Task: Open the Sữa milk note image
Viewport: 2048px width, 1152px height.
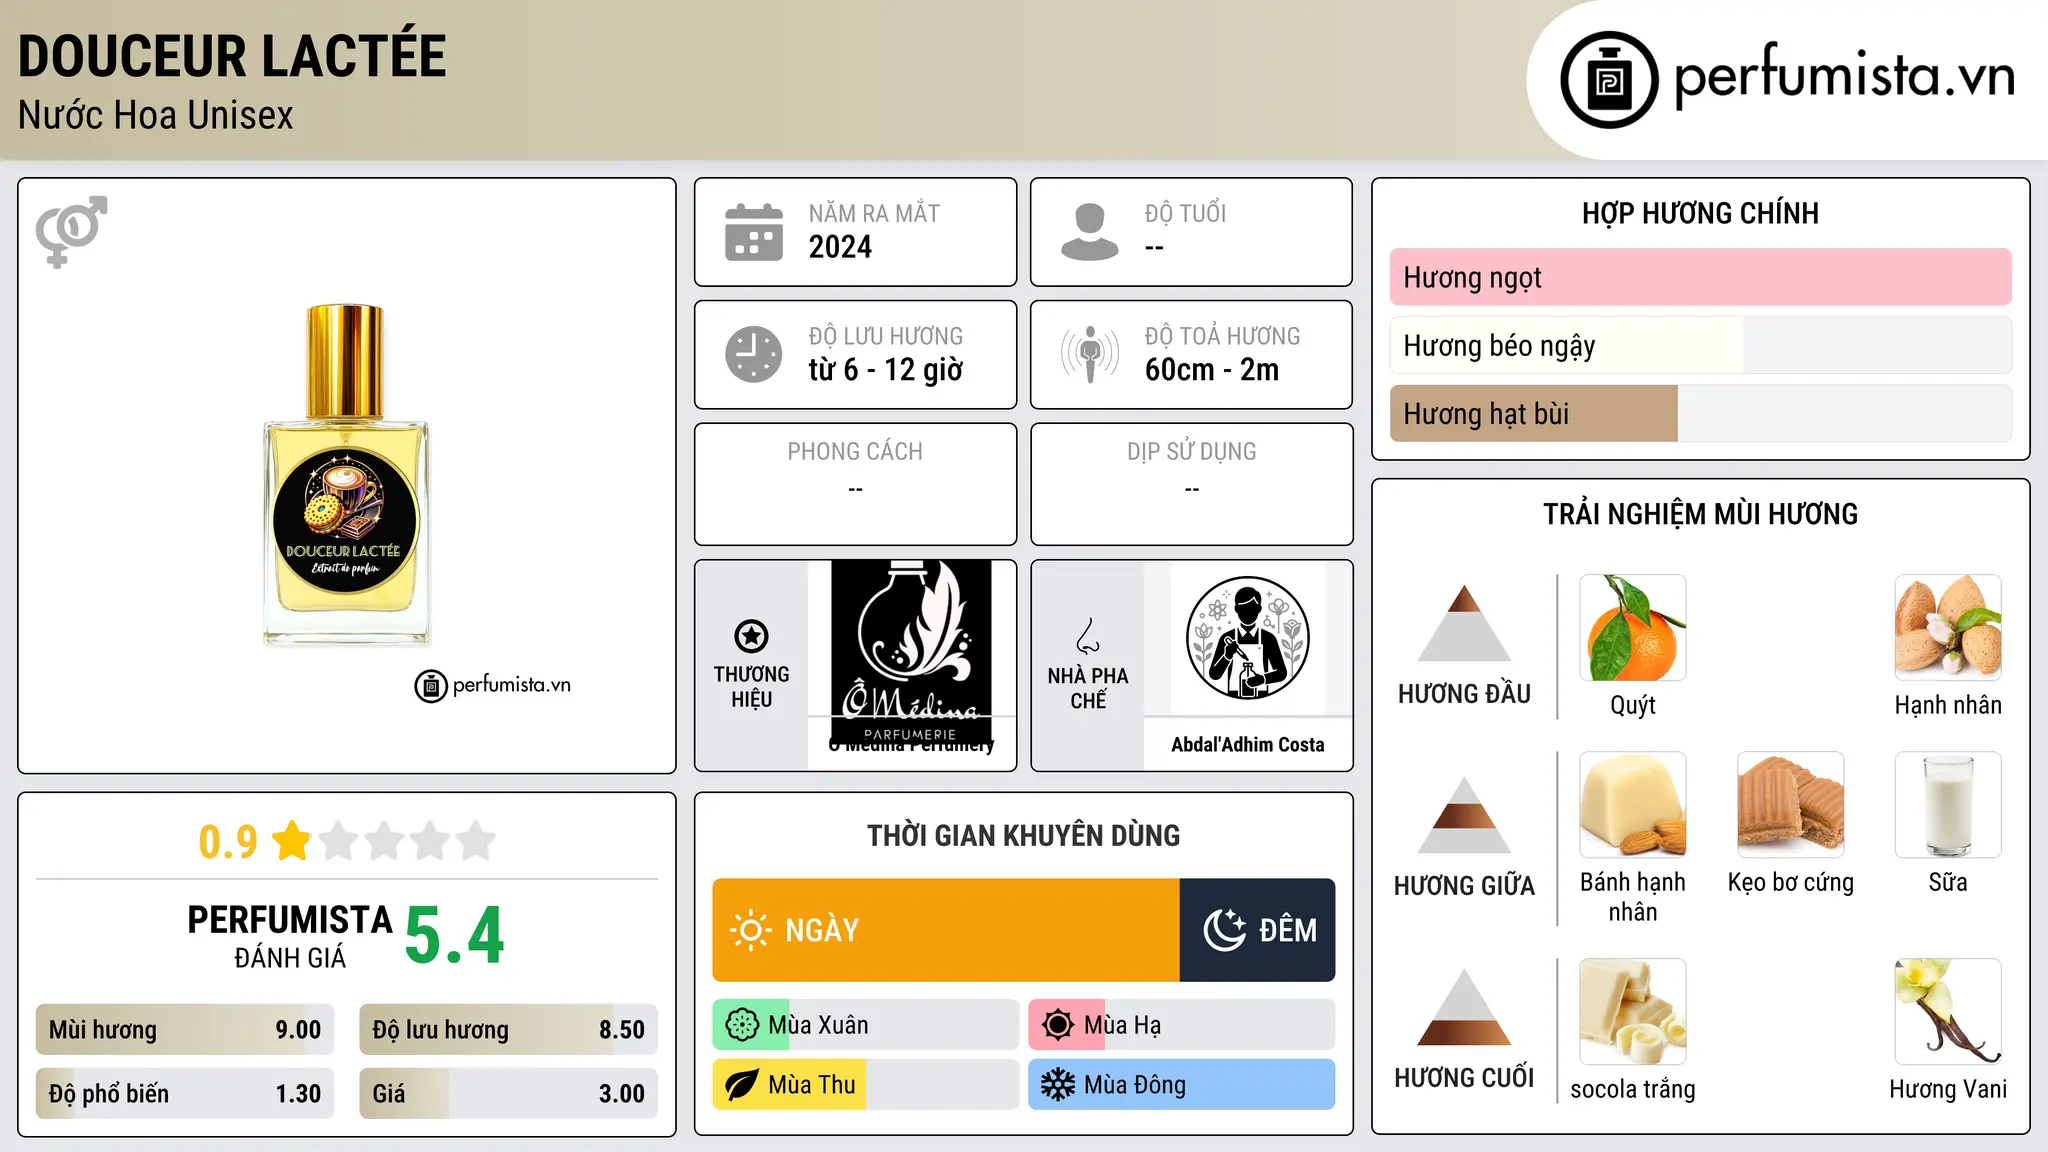Action: (x=1948, y=805)
